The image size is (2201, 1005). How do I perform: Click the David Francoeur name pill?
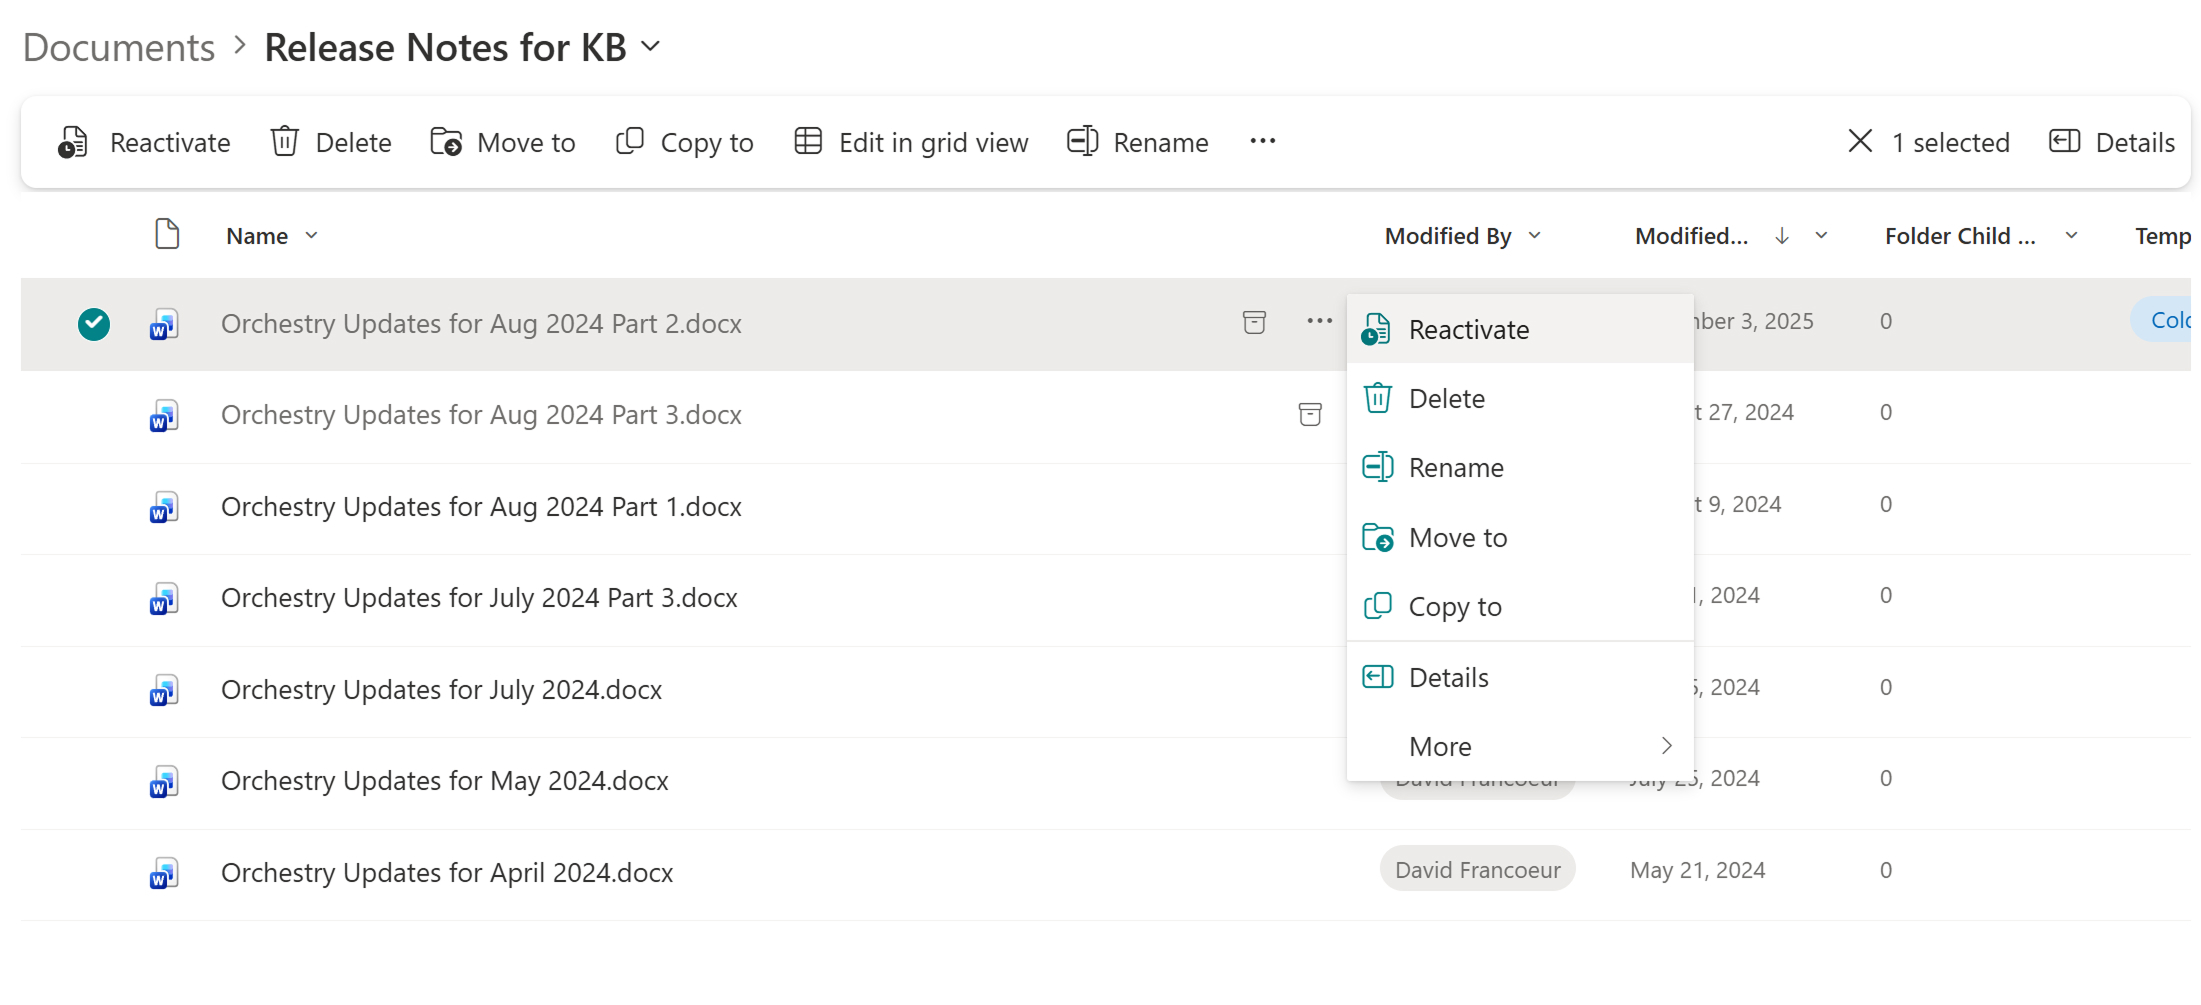tap(1477, 869)
